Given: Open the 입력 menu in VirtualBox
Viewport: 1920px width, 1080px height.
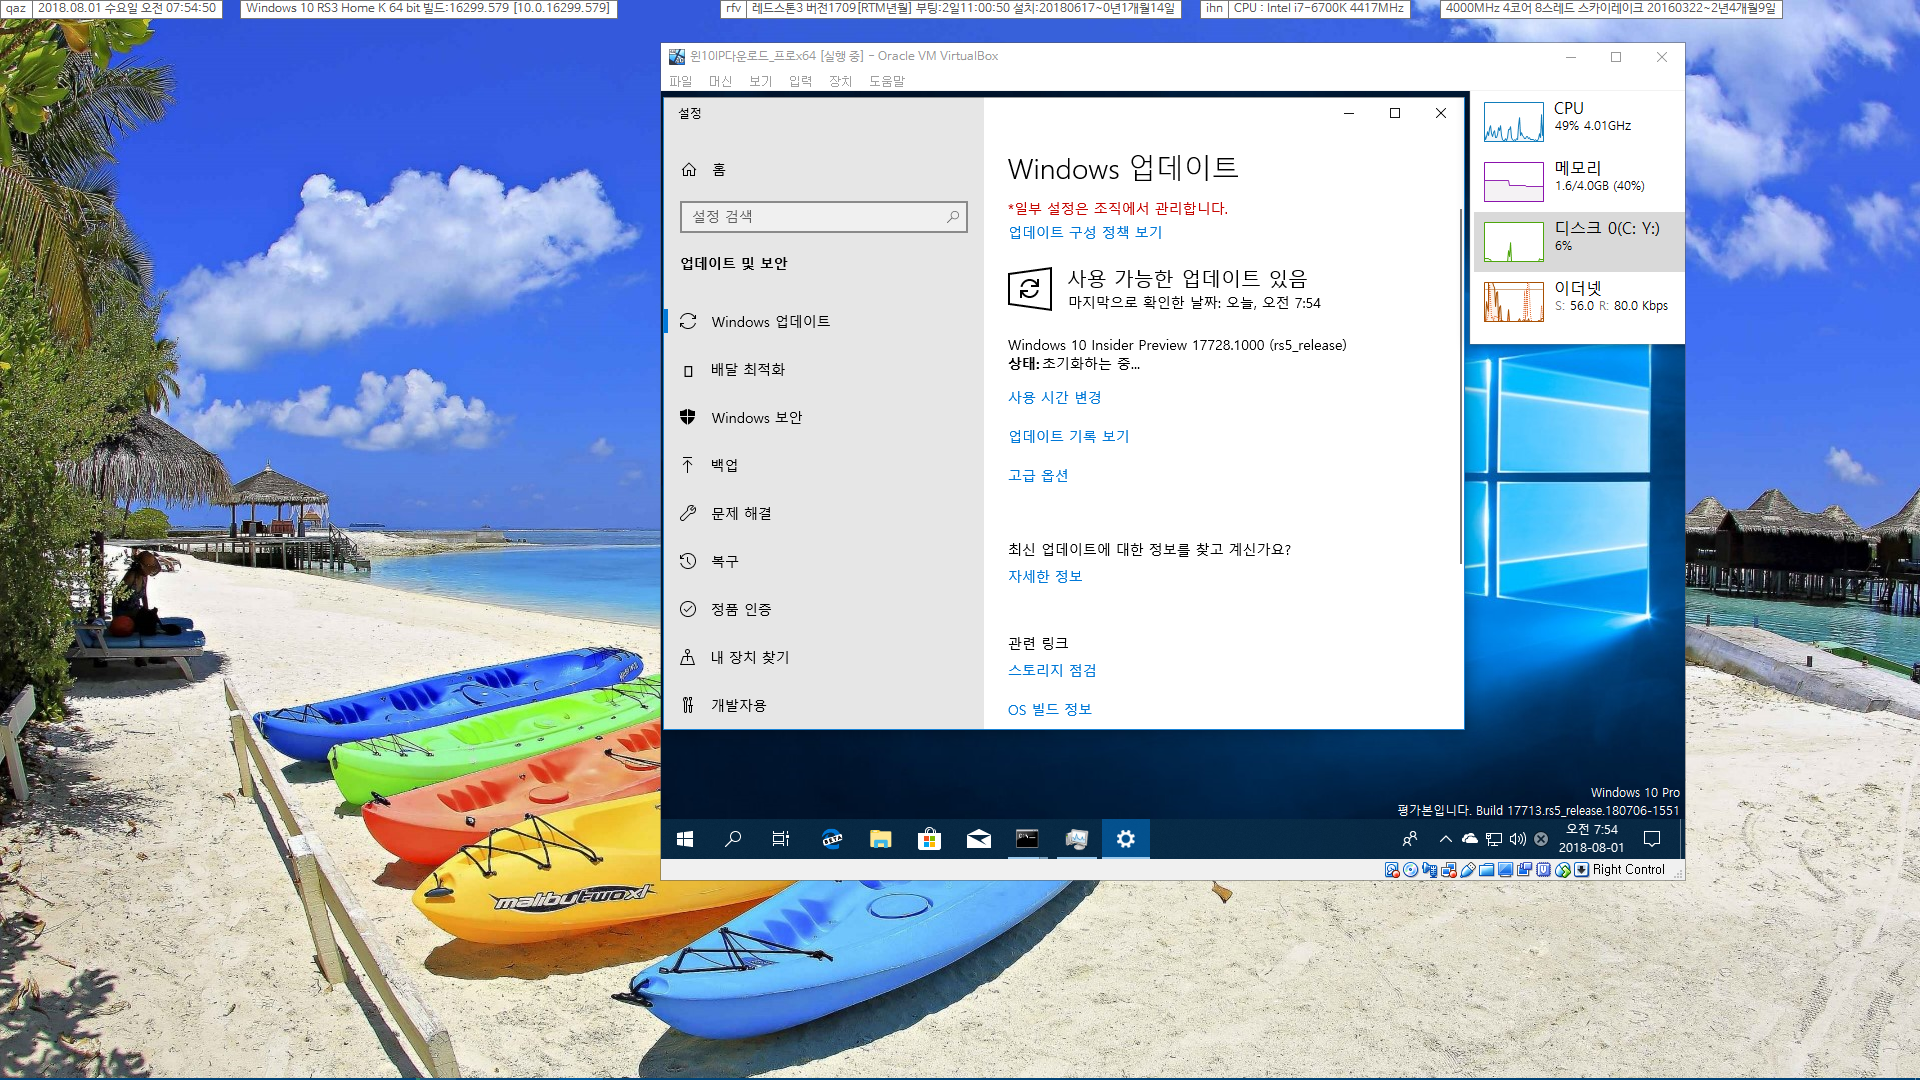Looking at the screenshot, I should pyautogui.click(x=800, y=81).
